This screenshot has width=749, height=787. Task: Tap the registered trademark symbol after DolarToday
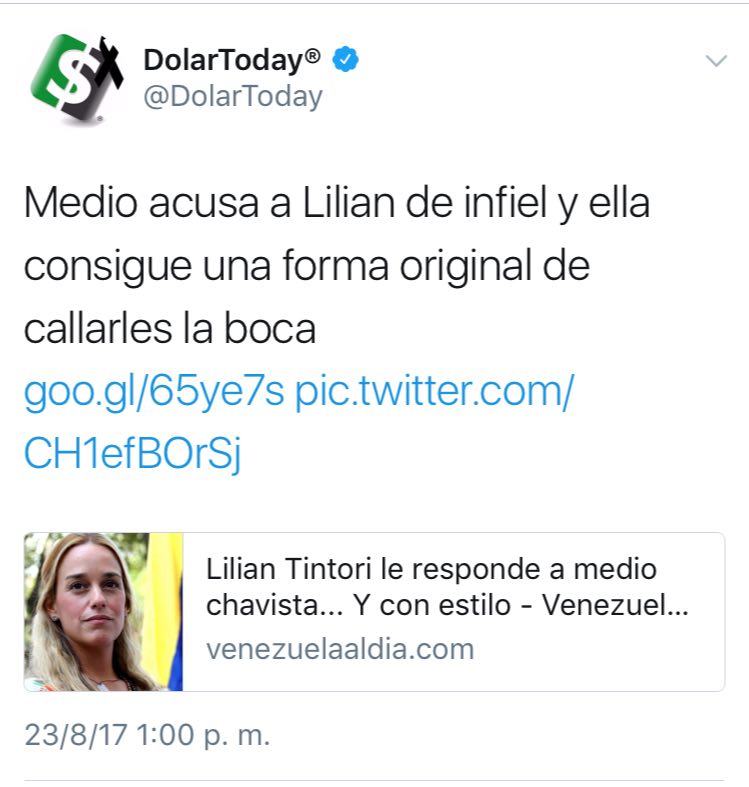tap(312, 55)
